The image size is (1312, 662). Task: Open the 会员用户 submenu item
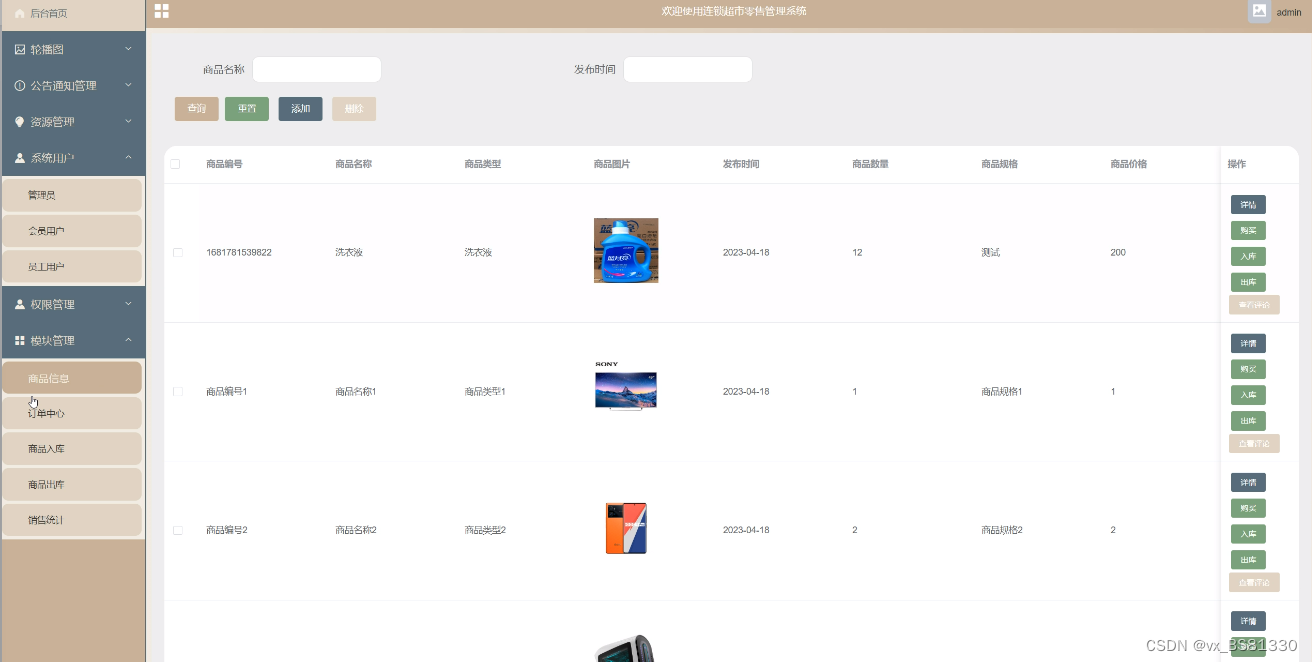72,231
